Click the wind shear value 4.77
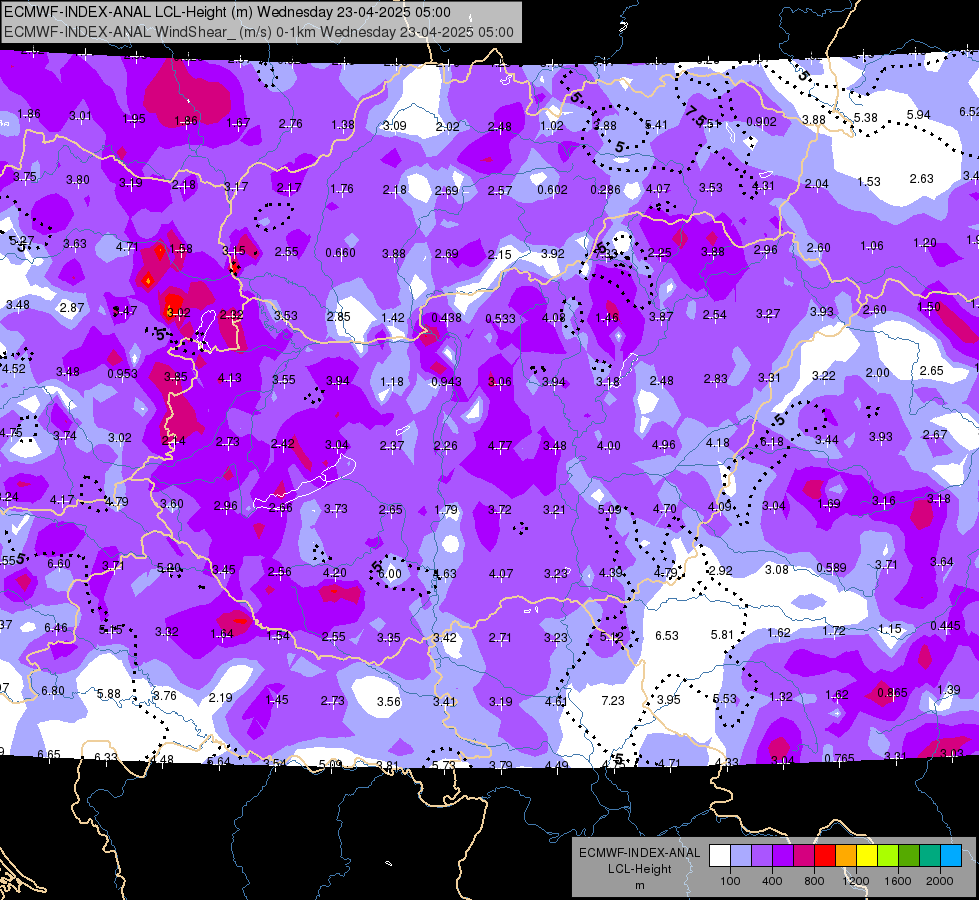The image size is (979, 900). (x=499, y=445)
